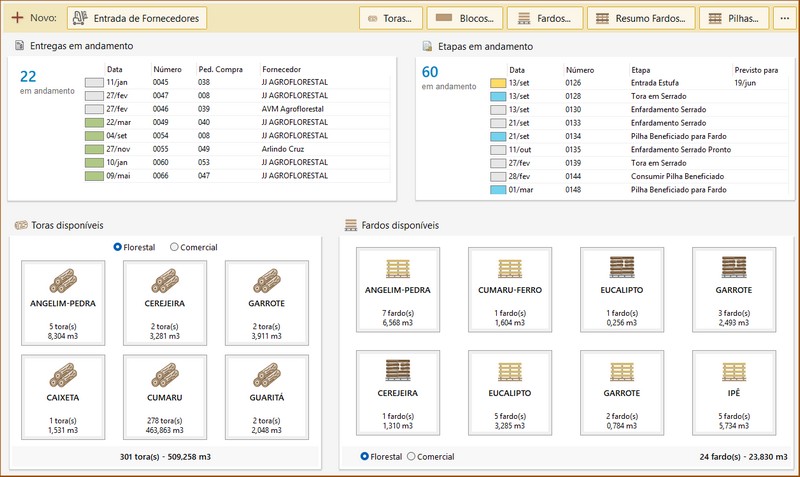
Task: Click the Fornecedor column header
Action: [x=283, y=69]
